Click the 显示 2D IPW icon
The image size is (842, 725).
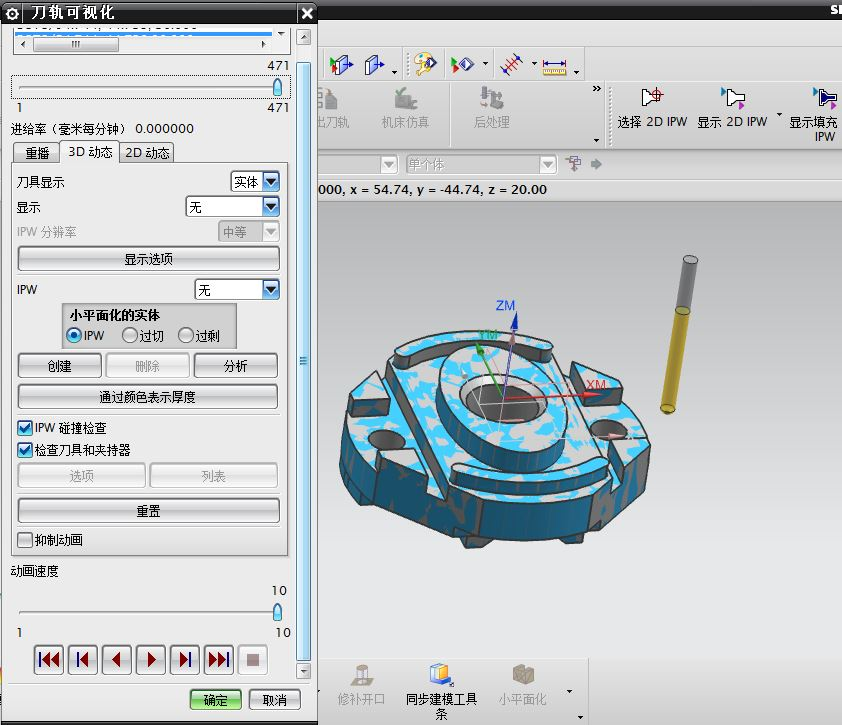coord(733,98)
